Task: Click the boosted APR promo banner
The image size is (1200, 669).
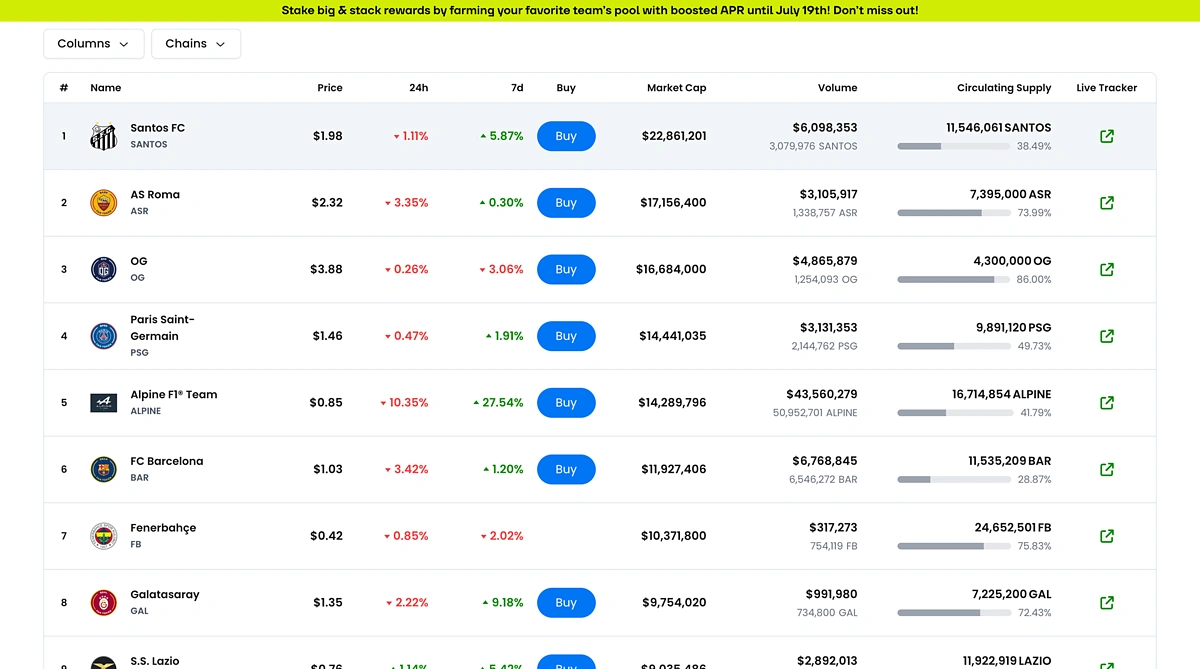Action: [600, 10]
